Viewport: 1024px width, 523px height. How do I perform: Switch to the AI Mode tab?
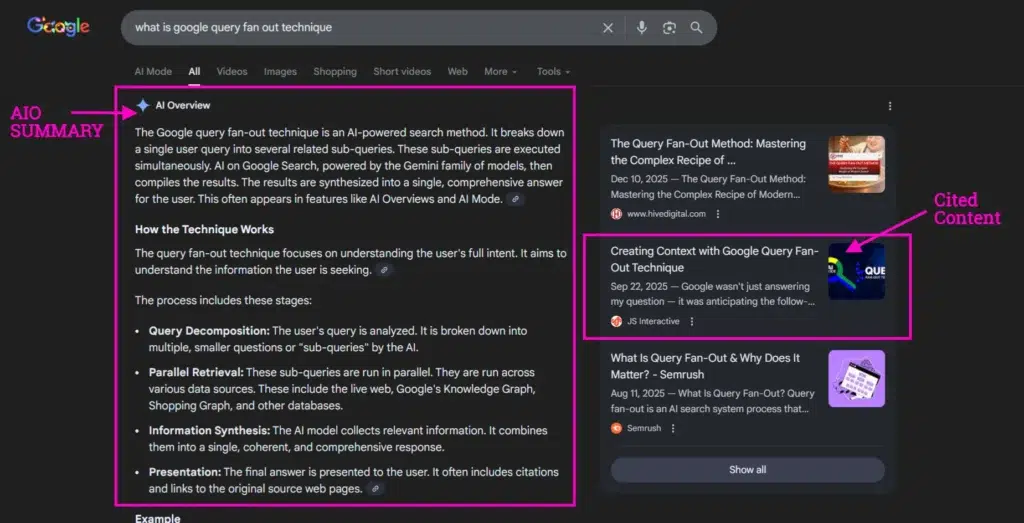(153, 72)
